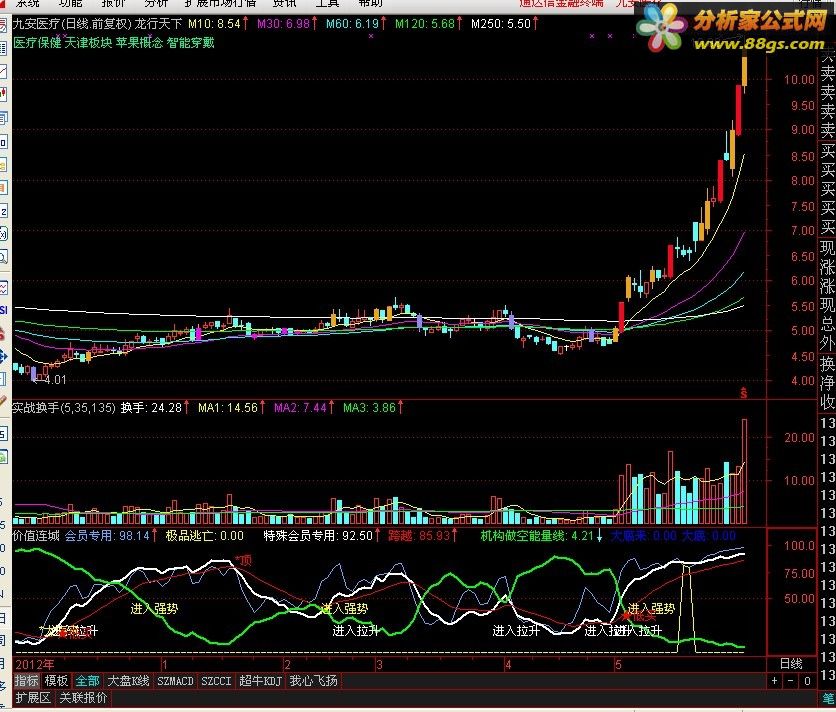Click the wavy-line chart icon in left toolbar
836x712 pixels.
point(3,288)
